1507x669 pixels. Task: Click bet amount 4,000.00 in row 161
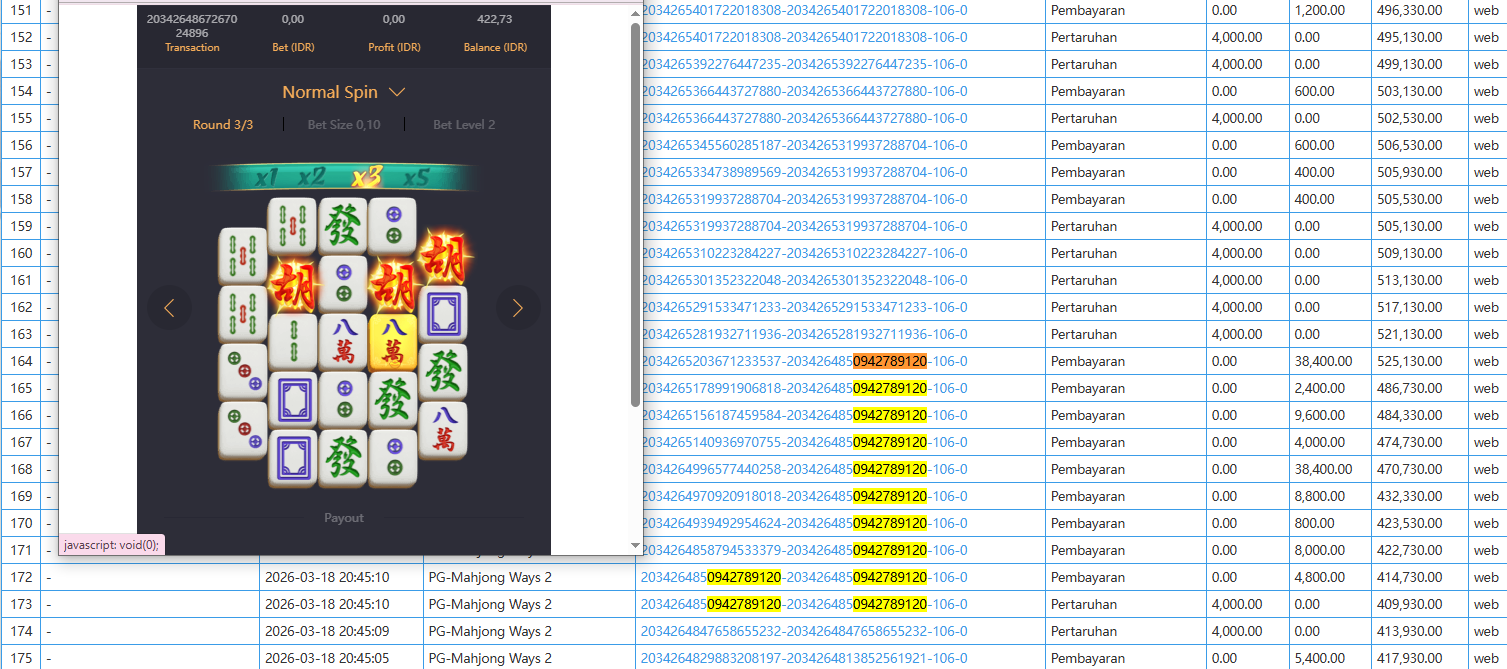(x=1248, y=280)
